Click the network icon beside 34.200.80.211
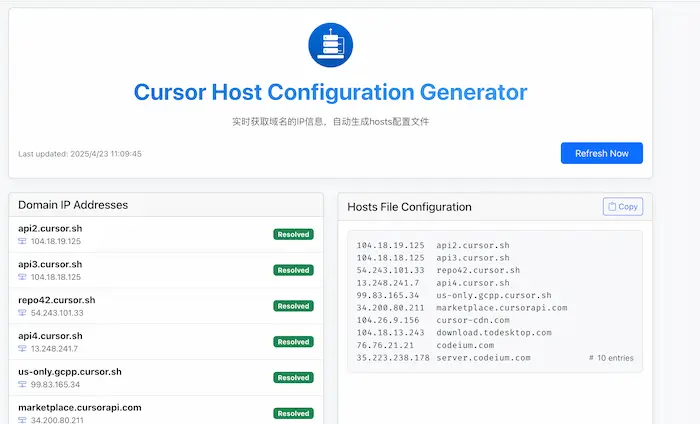 click(x=23, y=420)
